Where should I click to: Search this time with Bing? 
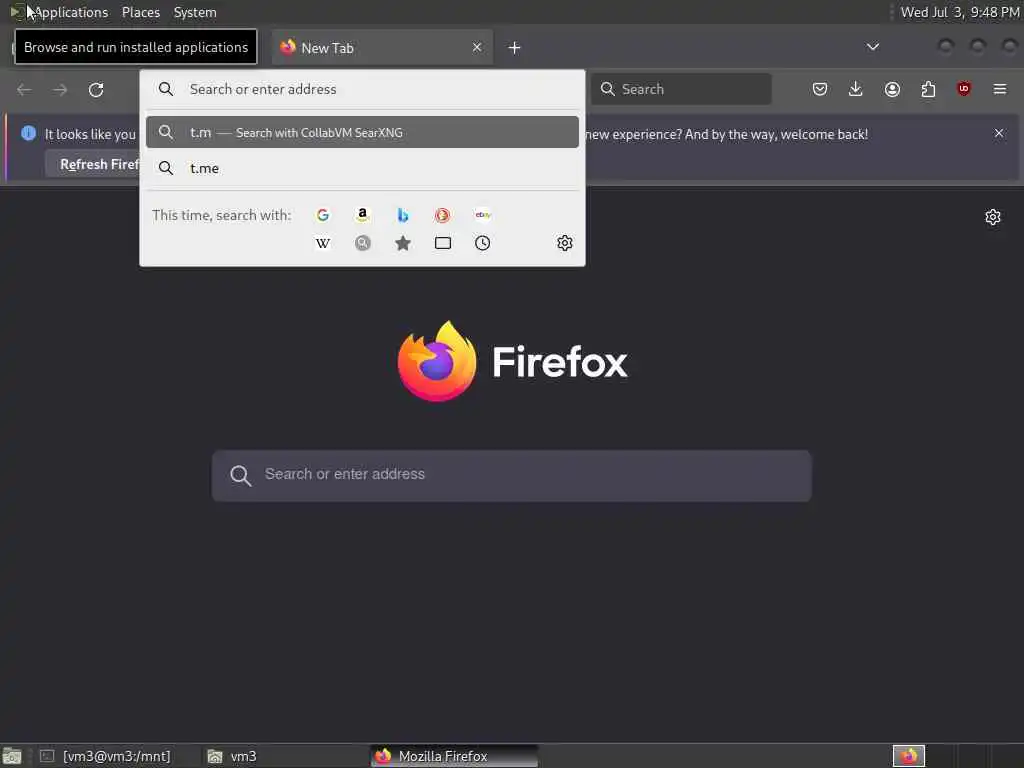pyautogui.click(x=403, y=215)
